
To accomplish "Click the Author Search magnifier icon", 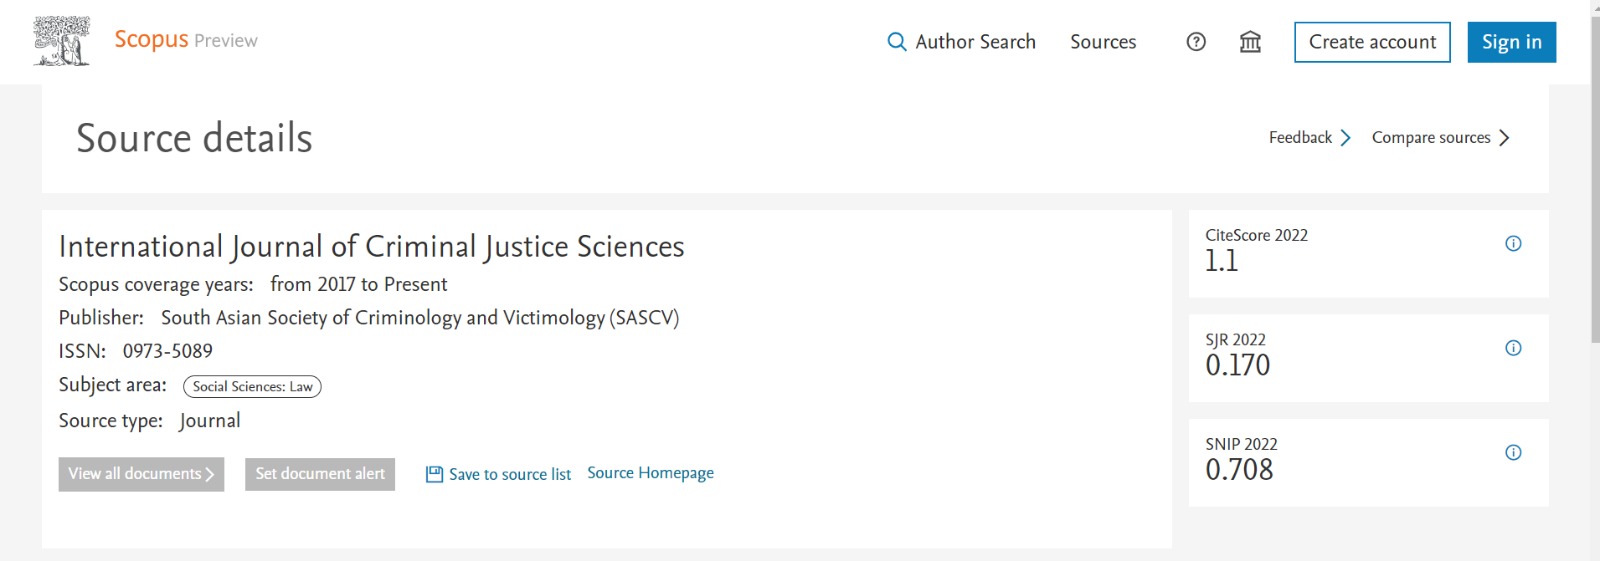I will click(897, 42).
